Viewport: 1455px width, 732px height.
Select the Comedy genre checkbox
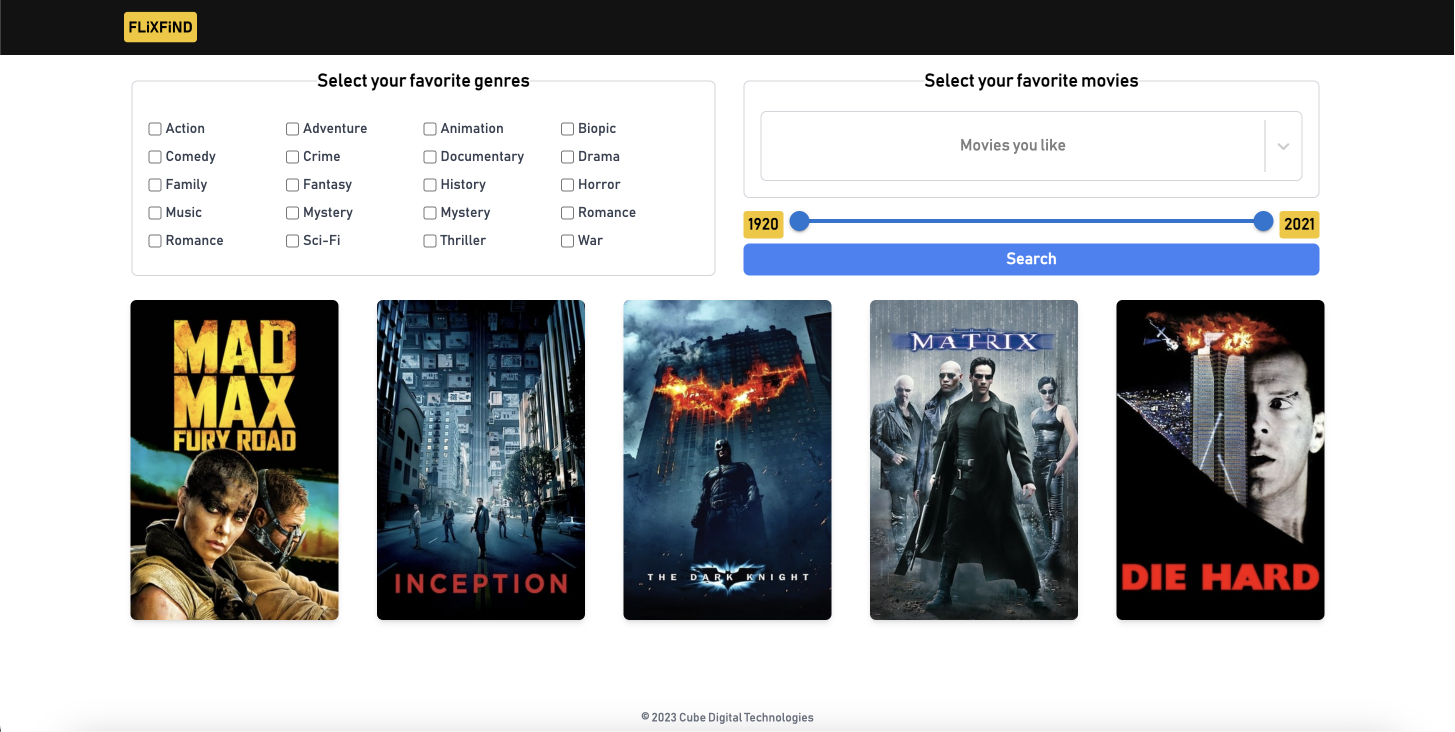click(155, 157)
